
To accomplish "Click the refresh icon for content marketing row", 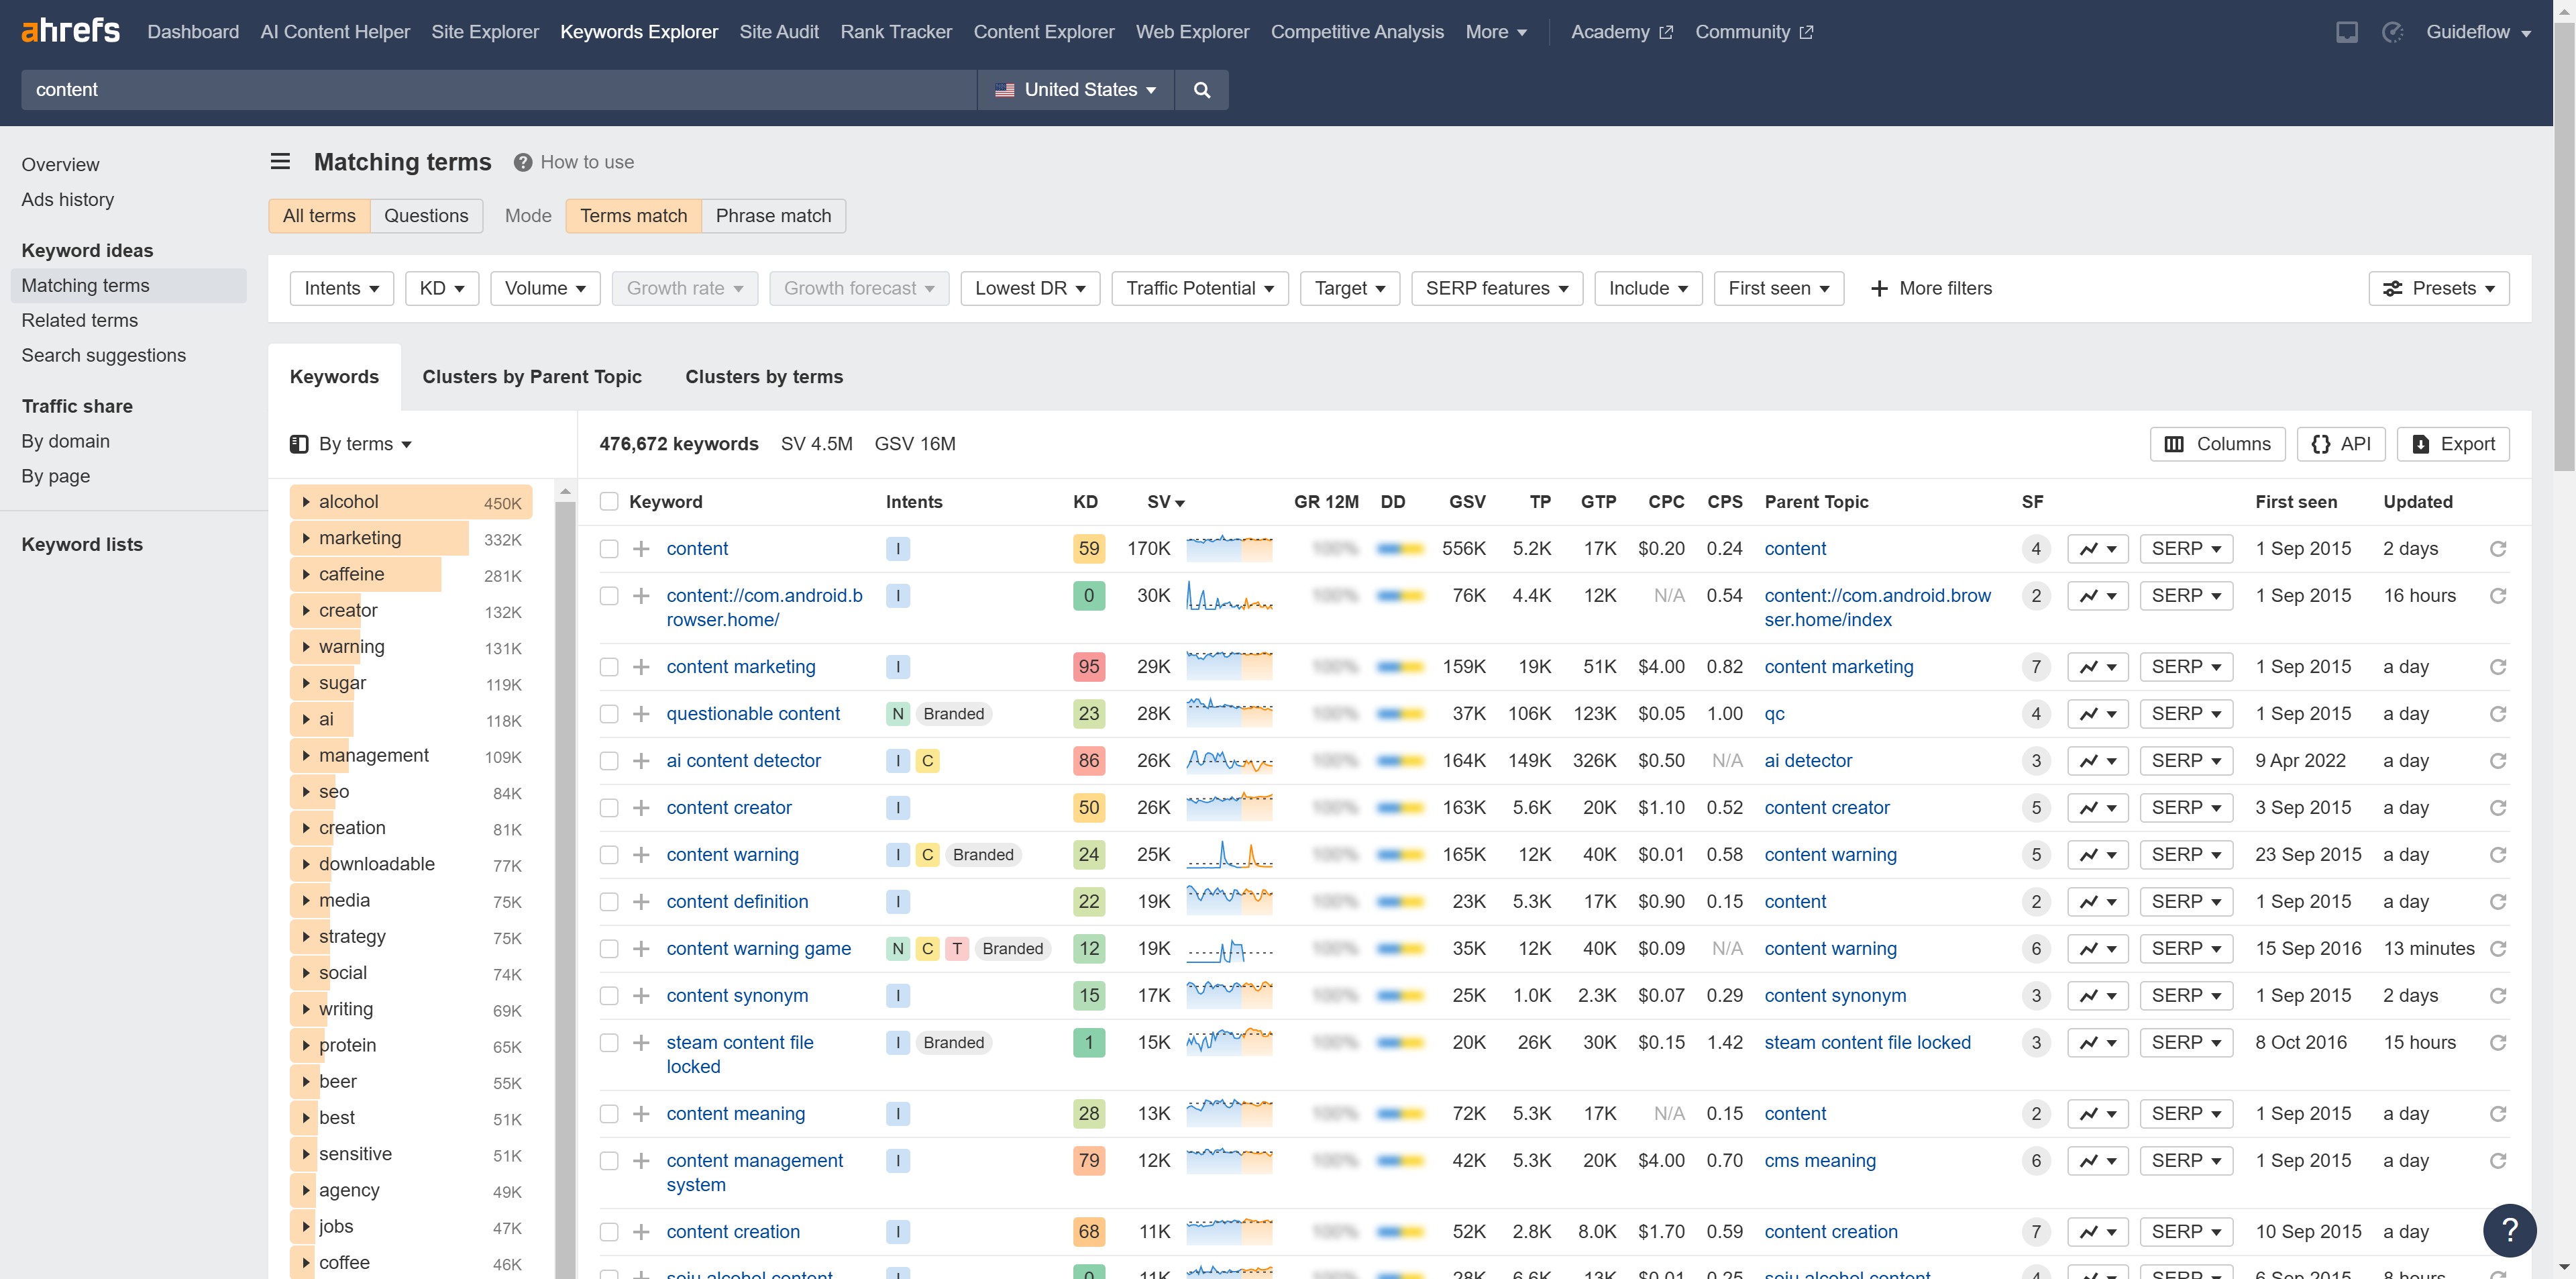I will (x=2497, y=667).
